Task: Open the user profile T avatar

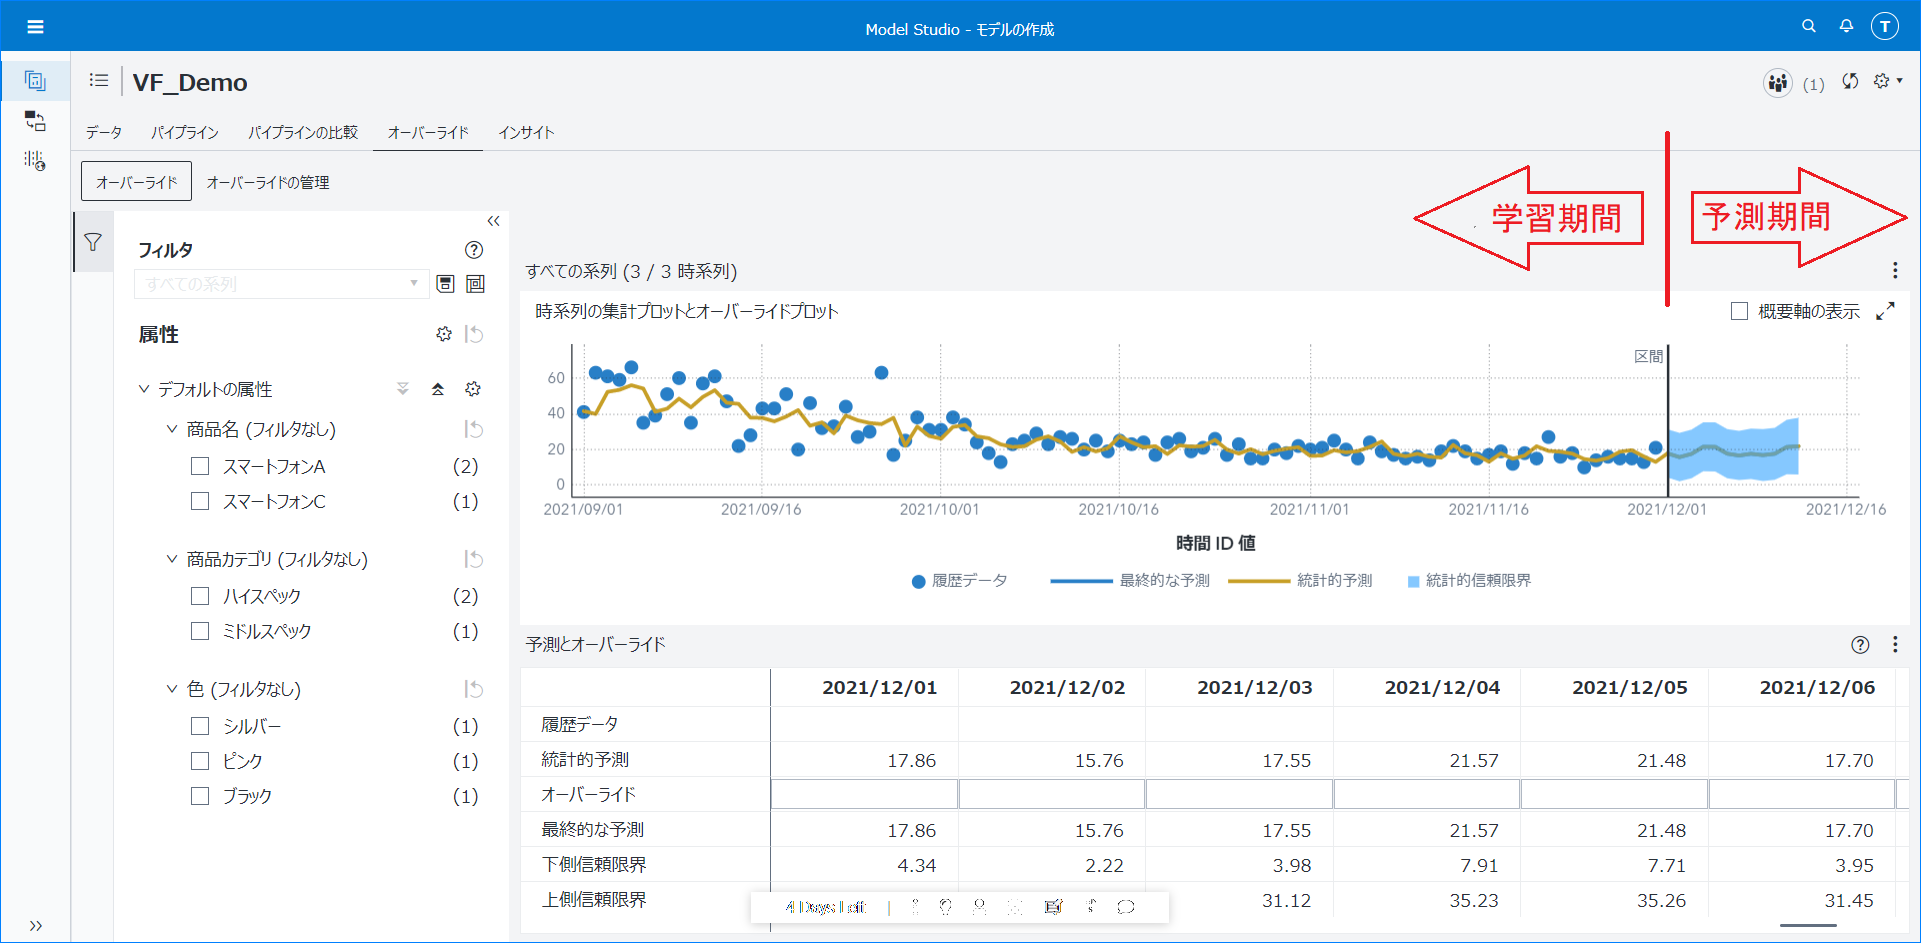Action: click(x=1885, y=26)
